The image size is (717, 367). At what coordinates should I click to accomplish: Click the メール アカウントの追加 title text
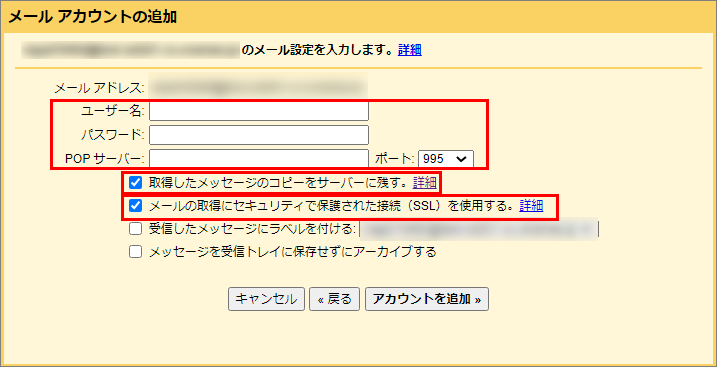(93, 17)
